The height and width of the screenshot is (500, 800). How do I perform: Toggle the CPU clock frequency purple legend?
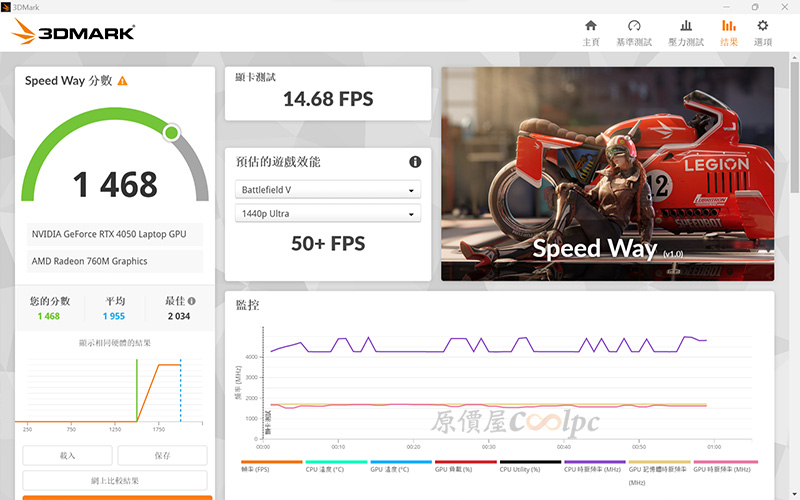click(x=594, y=466)
